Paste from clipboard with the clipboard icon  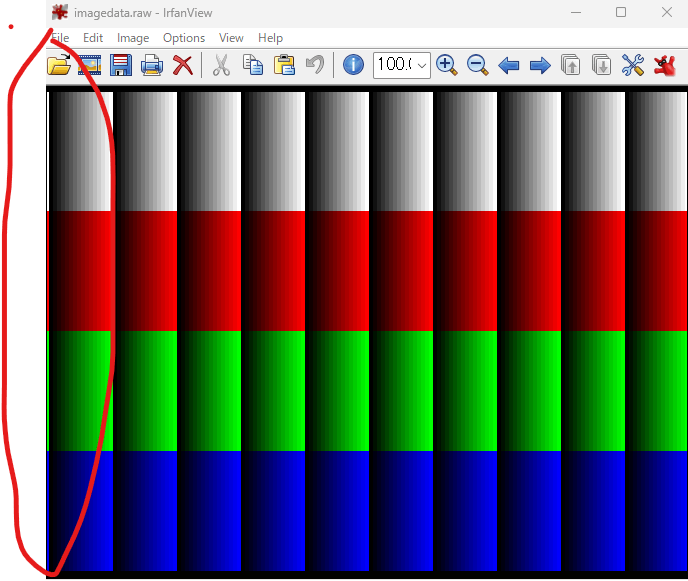pos(284,65)
